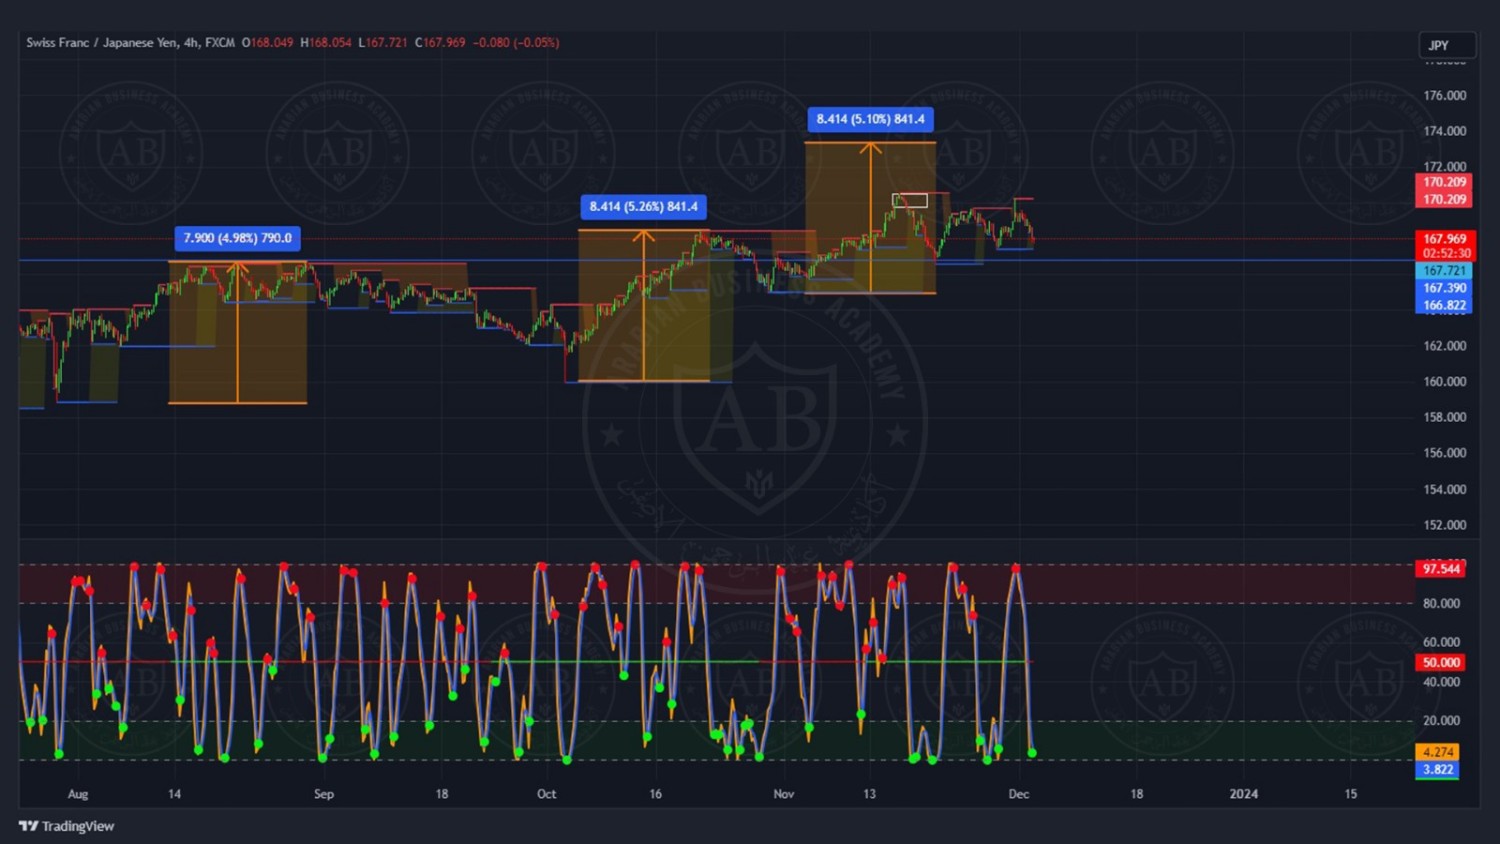Click the 167.721 price axis tag
This screenshot has width=1500, height=844.
coord(1444,271)
